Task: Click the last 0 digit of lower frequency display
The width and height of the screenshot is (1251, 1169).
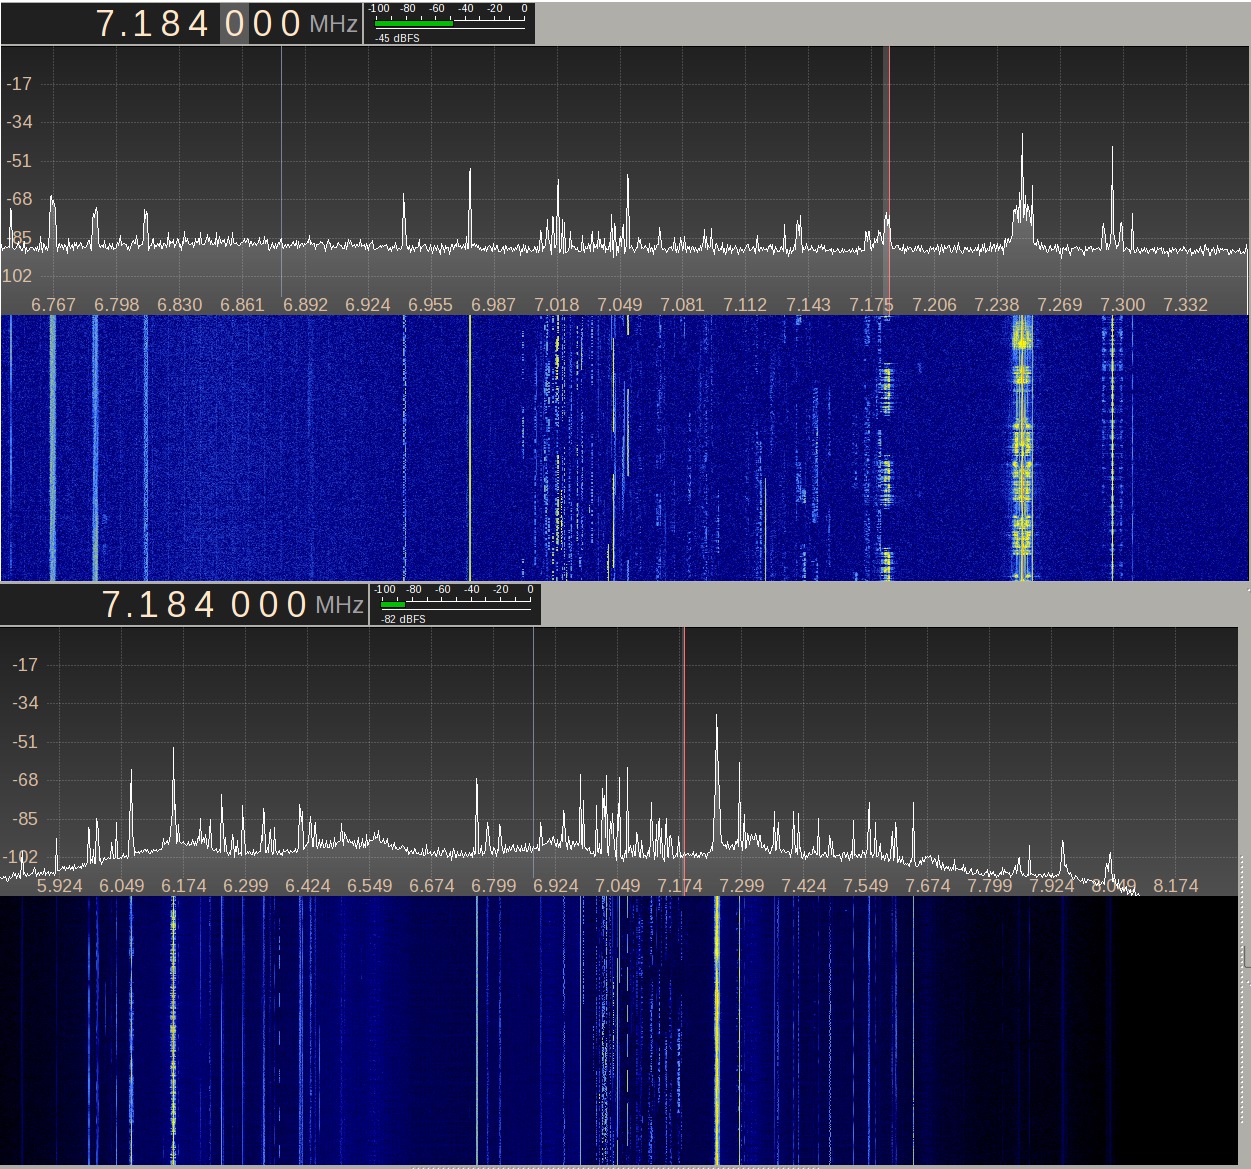Action: tap(296, 604)
